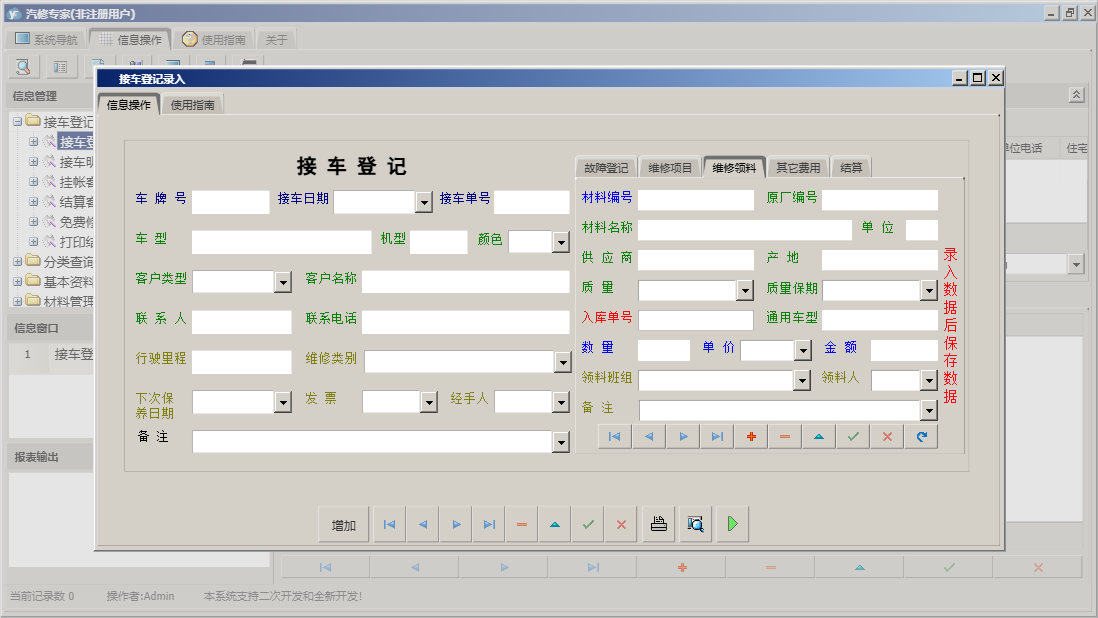Click the 增加 button
1098x618 pixels.
click(x=343, y=523)
